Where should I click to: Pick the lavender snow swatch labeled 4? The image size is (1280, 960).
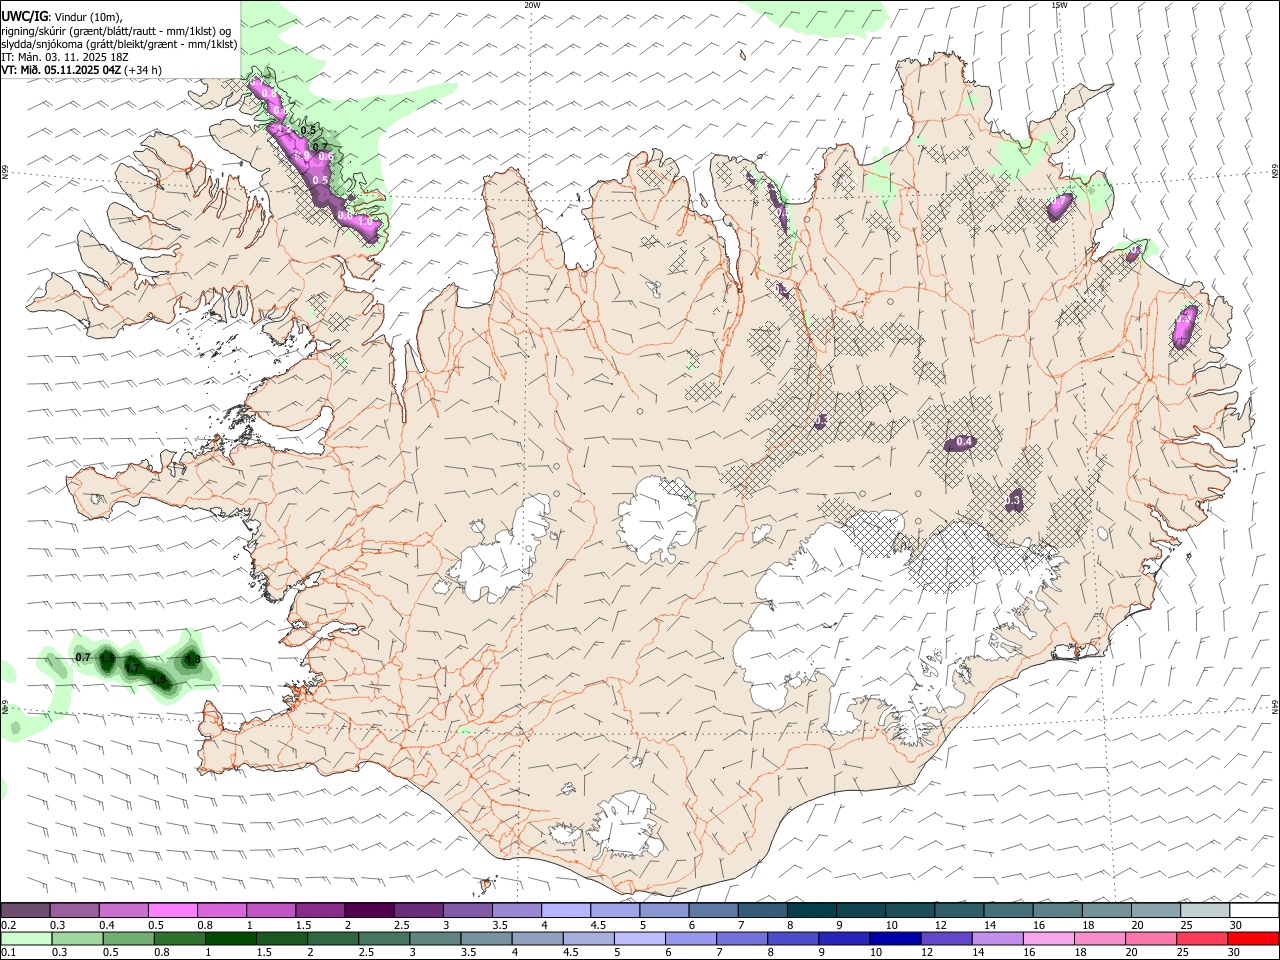pyautogui.click(x=565, y=911)
